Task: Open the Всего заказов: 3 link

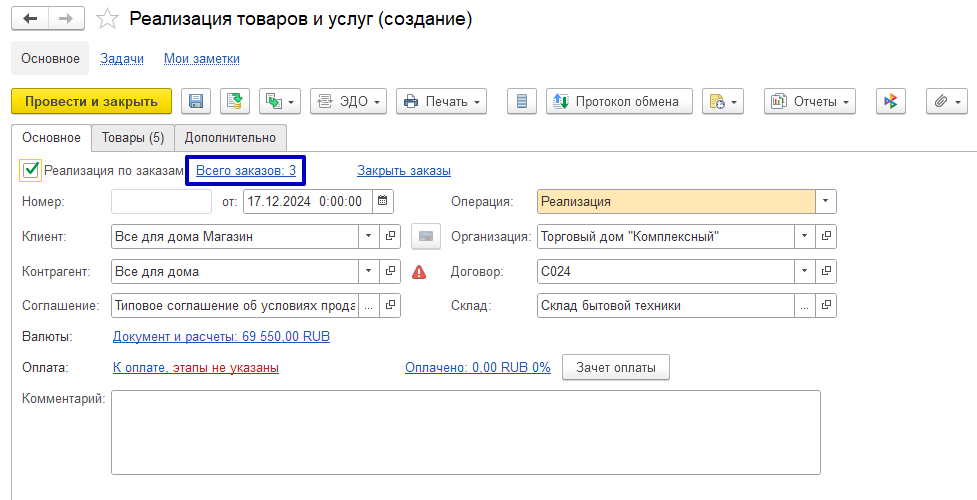Action: pyautogui.click(x=246, y=170)
